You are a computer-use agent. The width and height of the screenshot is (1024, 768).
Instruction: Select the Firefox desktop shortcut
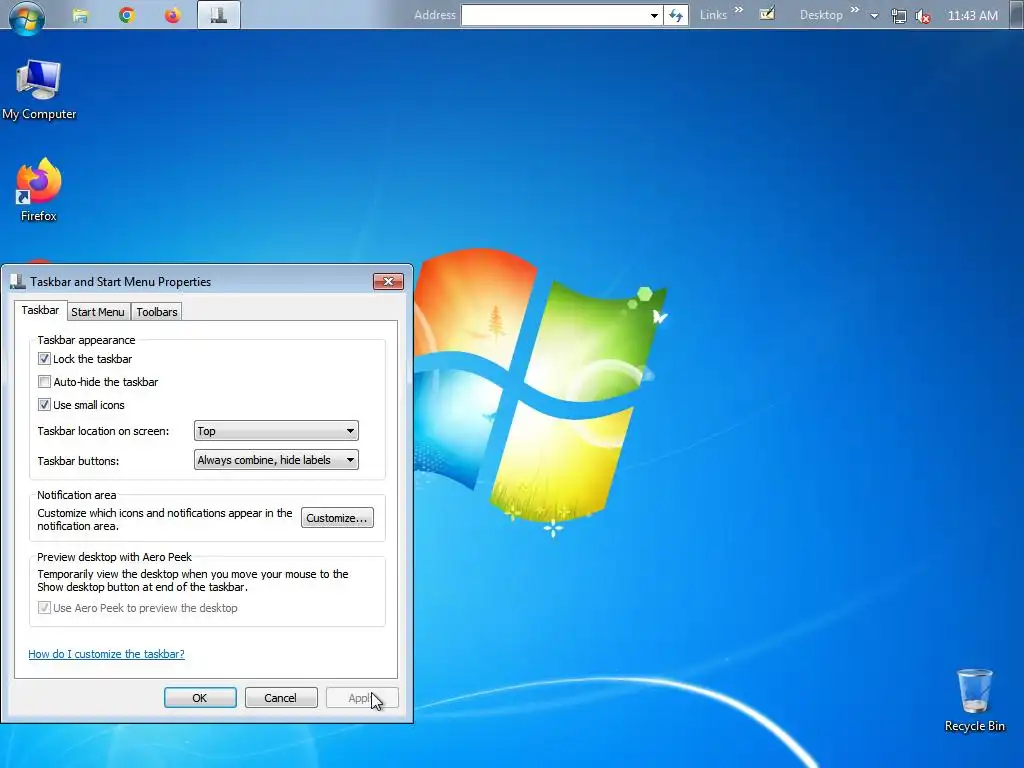pos(39,190)
